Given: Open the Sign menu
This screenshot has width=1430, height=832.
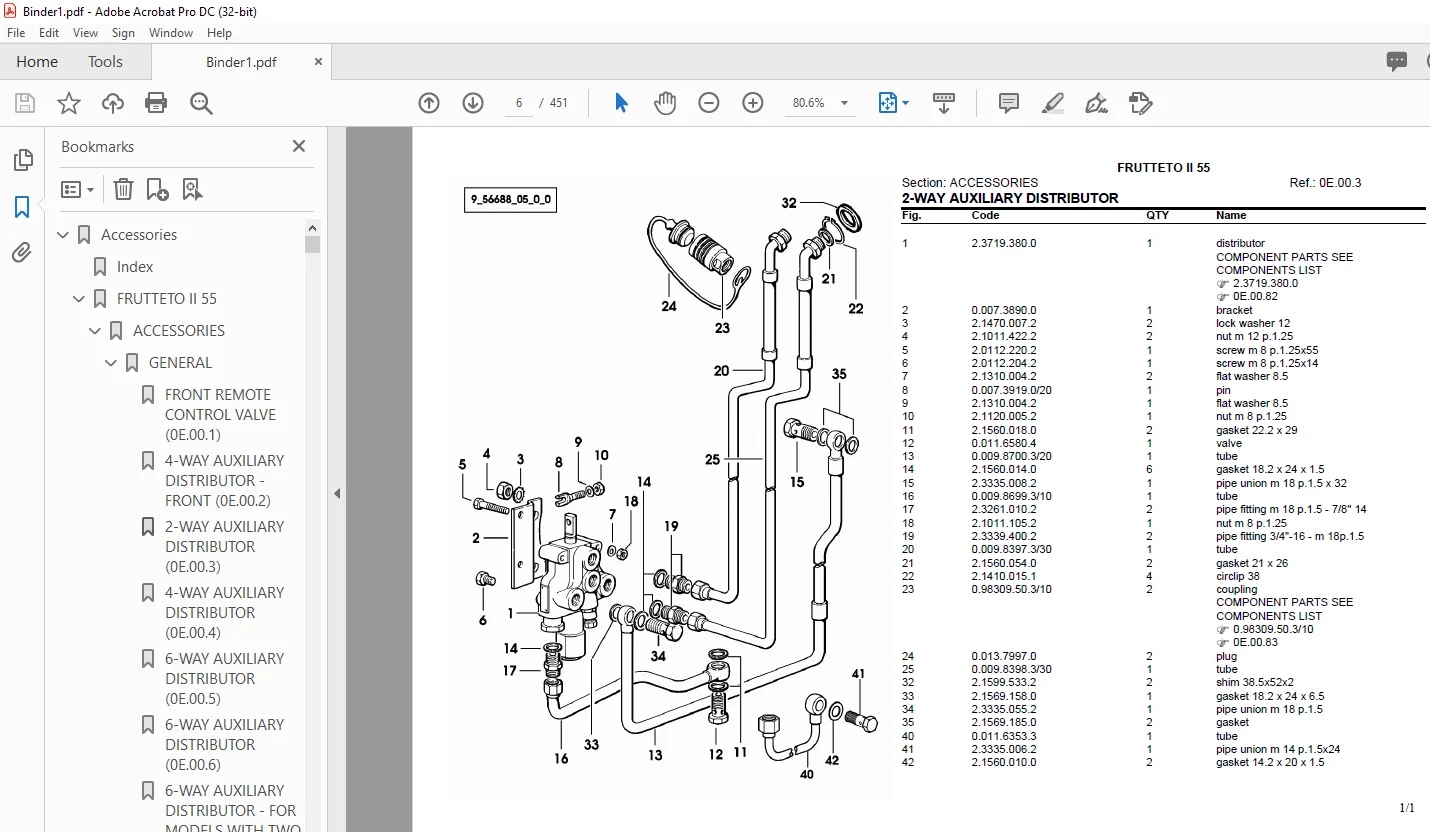Looking at the screenshot, I should (x=123, y=33).
